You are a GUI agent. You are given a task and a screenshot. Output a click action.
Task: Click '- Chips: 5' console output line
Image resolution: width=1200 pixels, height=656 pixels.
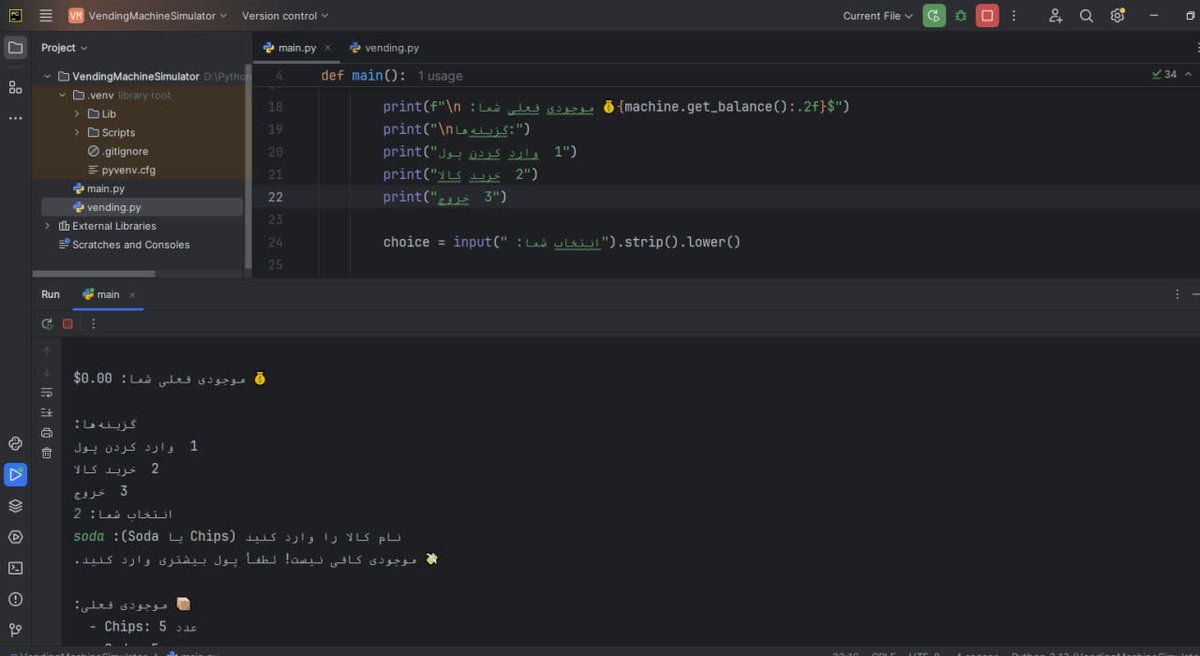[143, 627]
